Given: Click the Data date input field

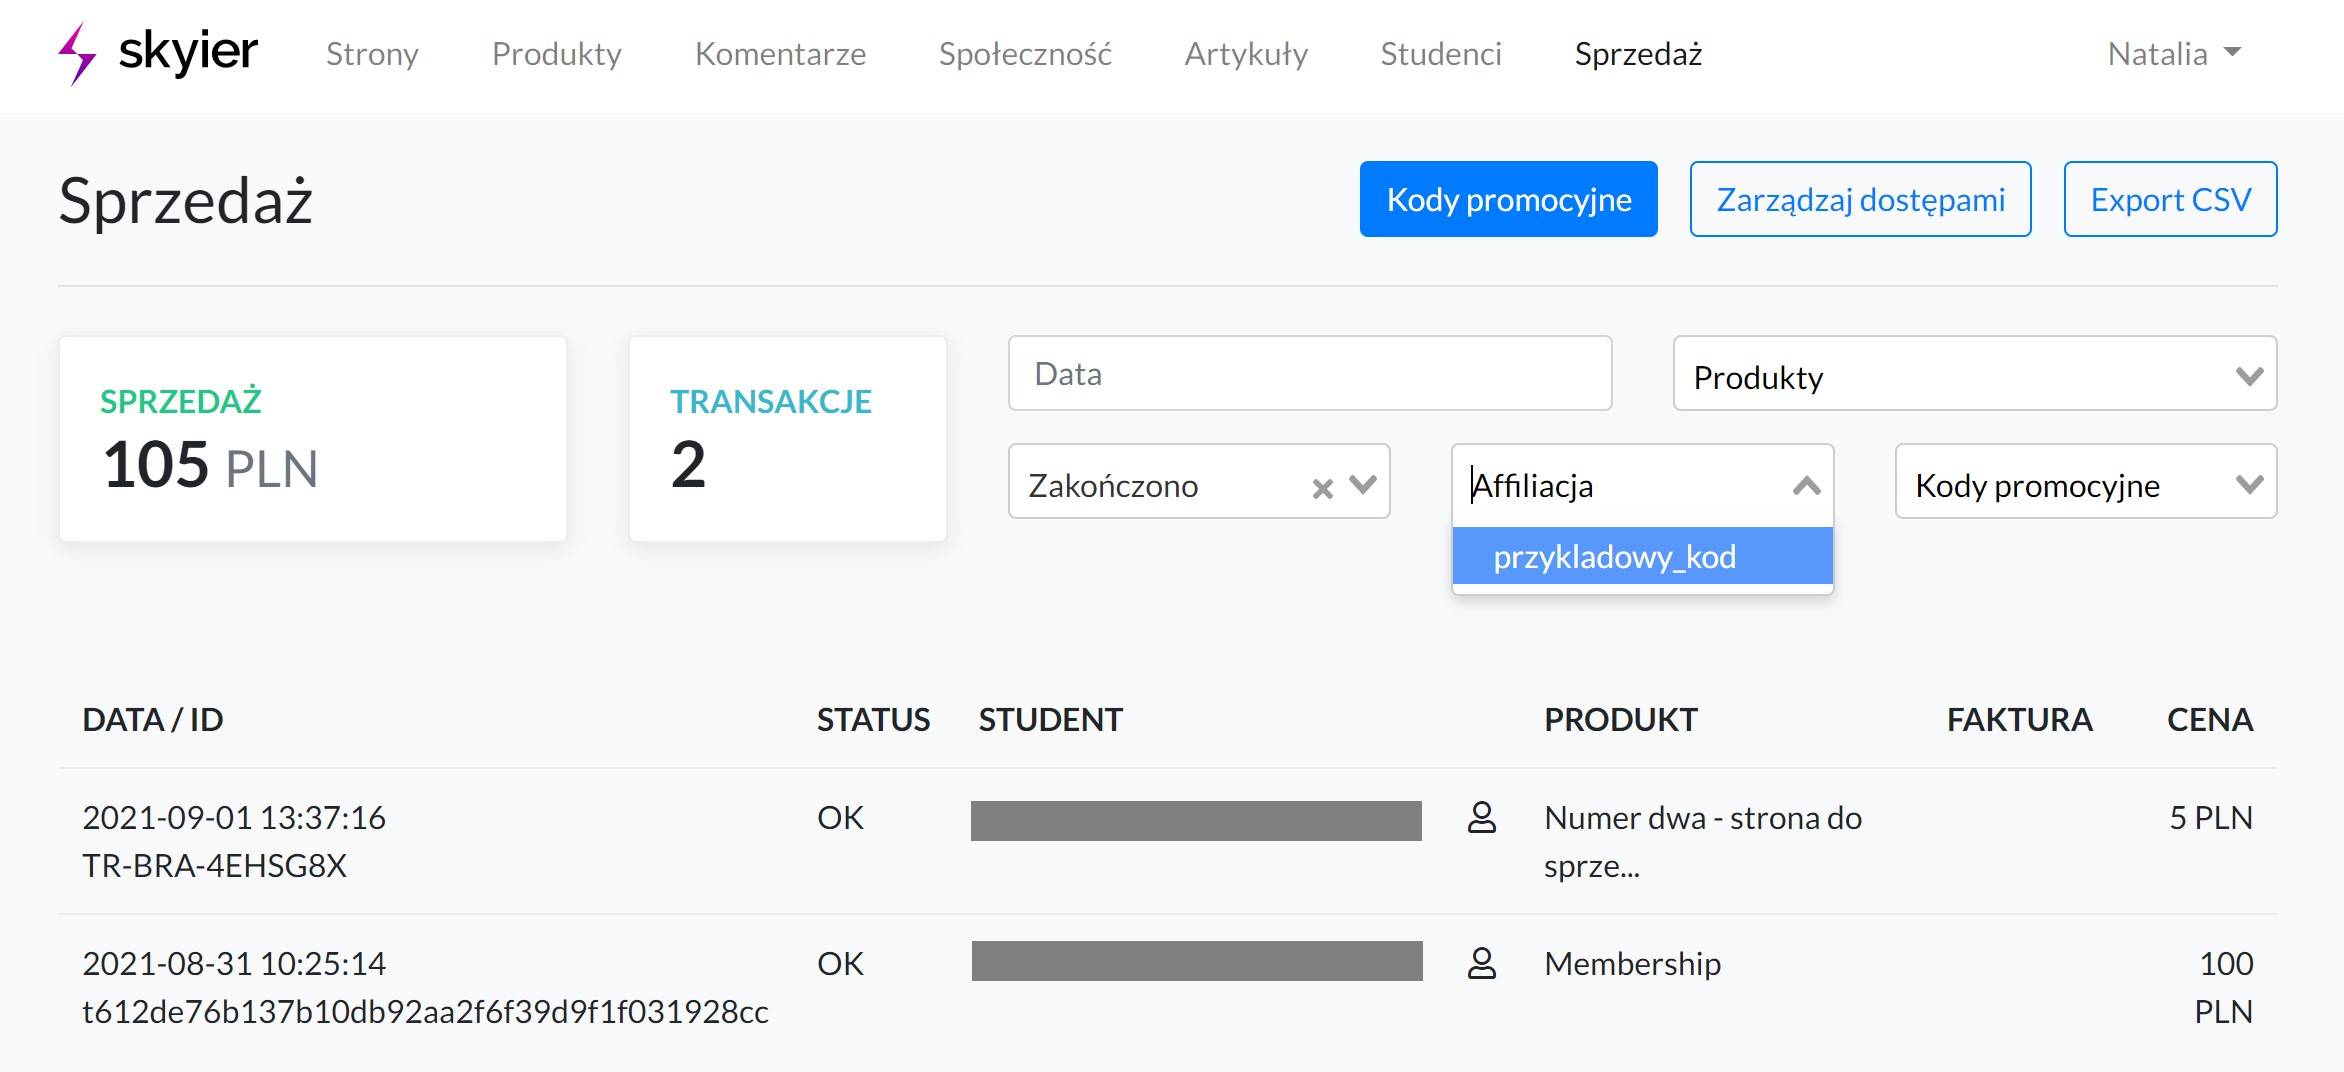Looking at the screenshot, I should click(1310, 374).
